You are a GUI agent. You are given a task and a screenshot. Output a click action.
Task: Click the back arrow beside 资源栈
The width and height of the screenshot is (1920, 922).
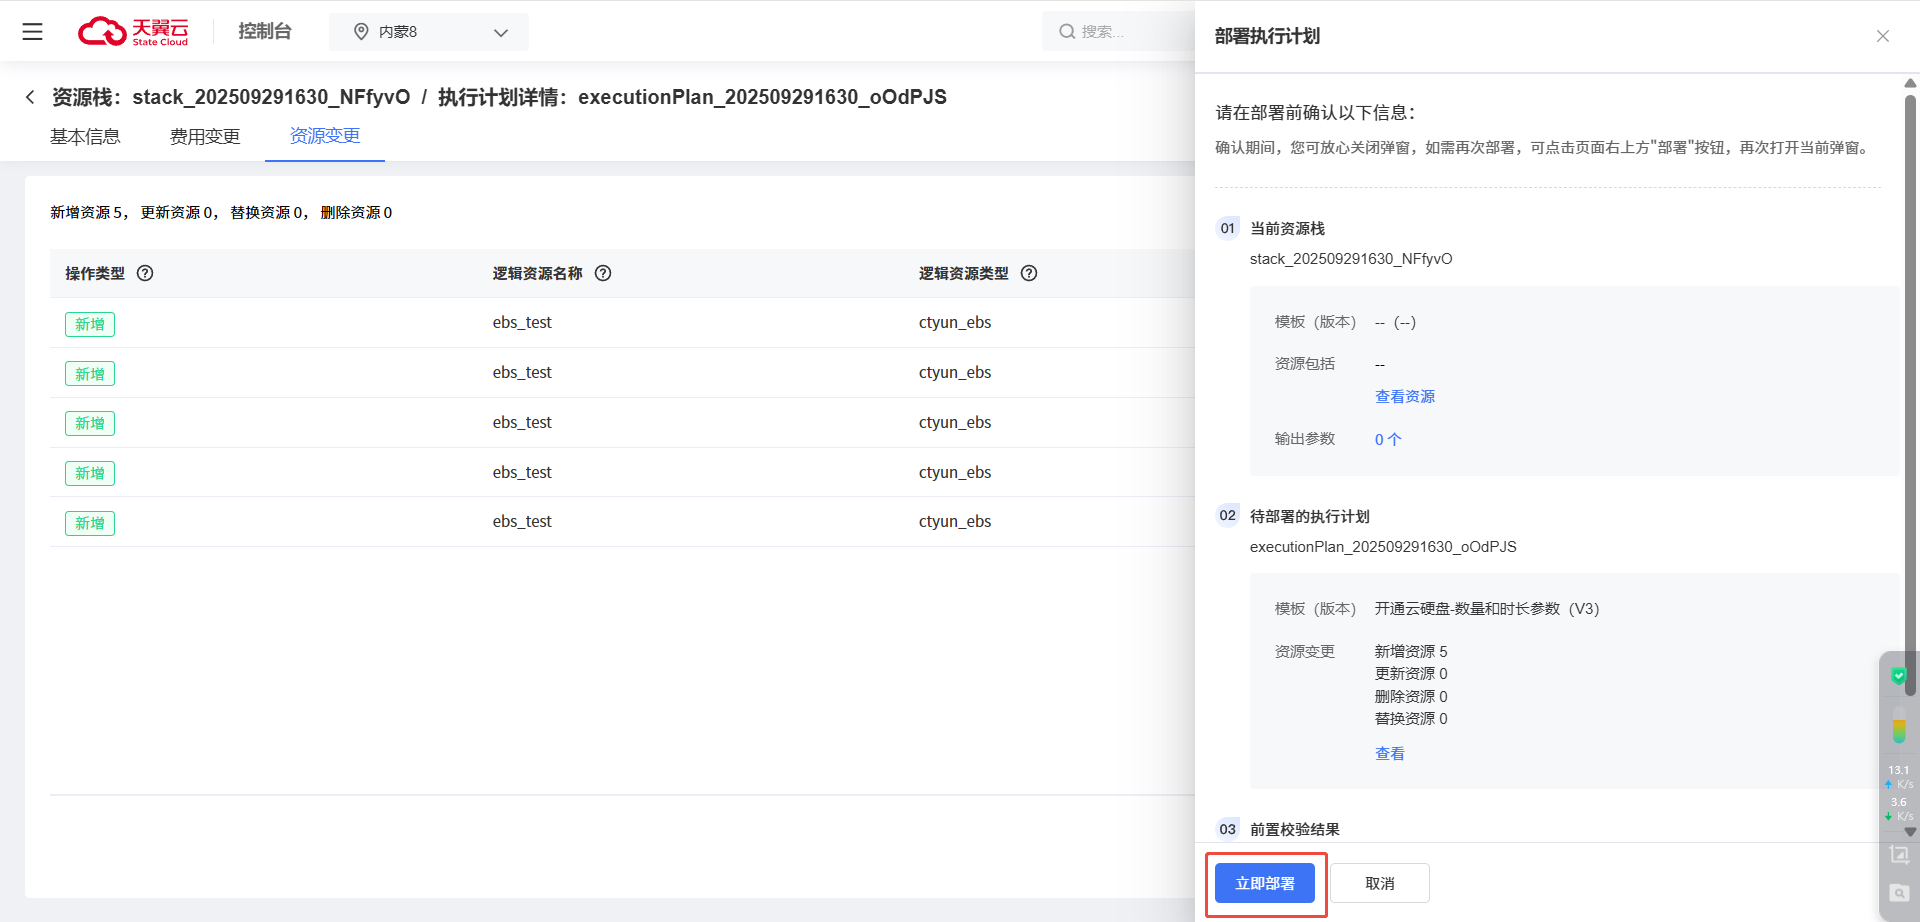(x=30, y=97)
